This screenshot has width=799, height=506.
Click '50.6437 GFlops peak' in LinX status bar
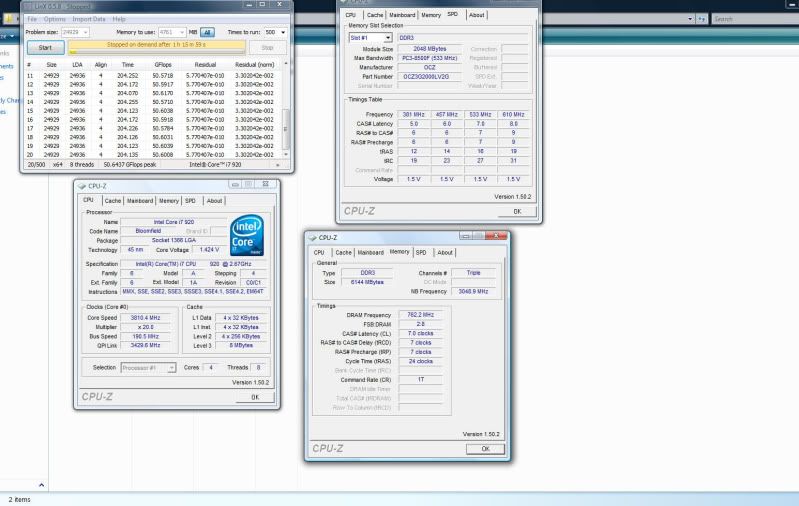click(x=130, y=165)
